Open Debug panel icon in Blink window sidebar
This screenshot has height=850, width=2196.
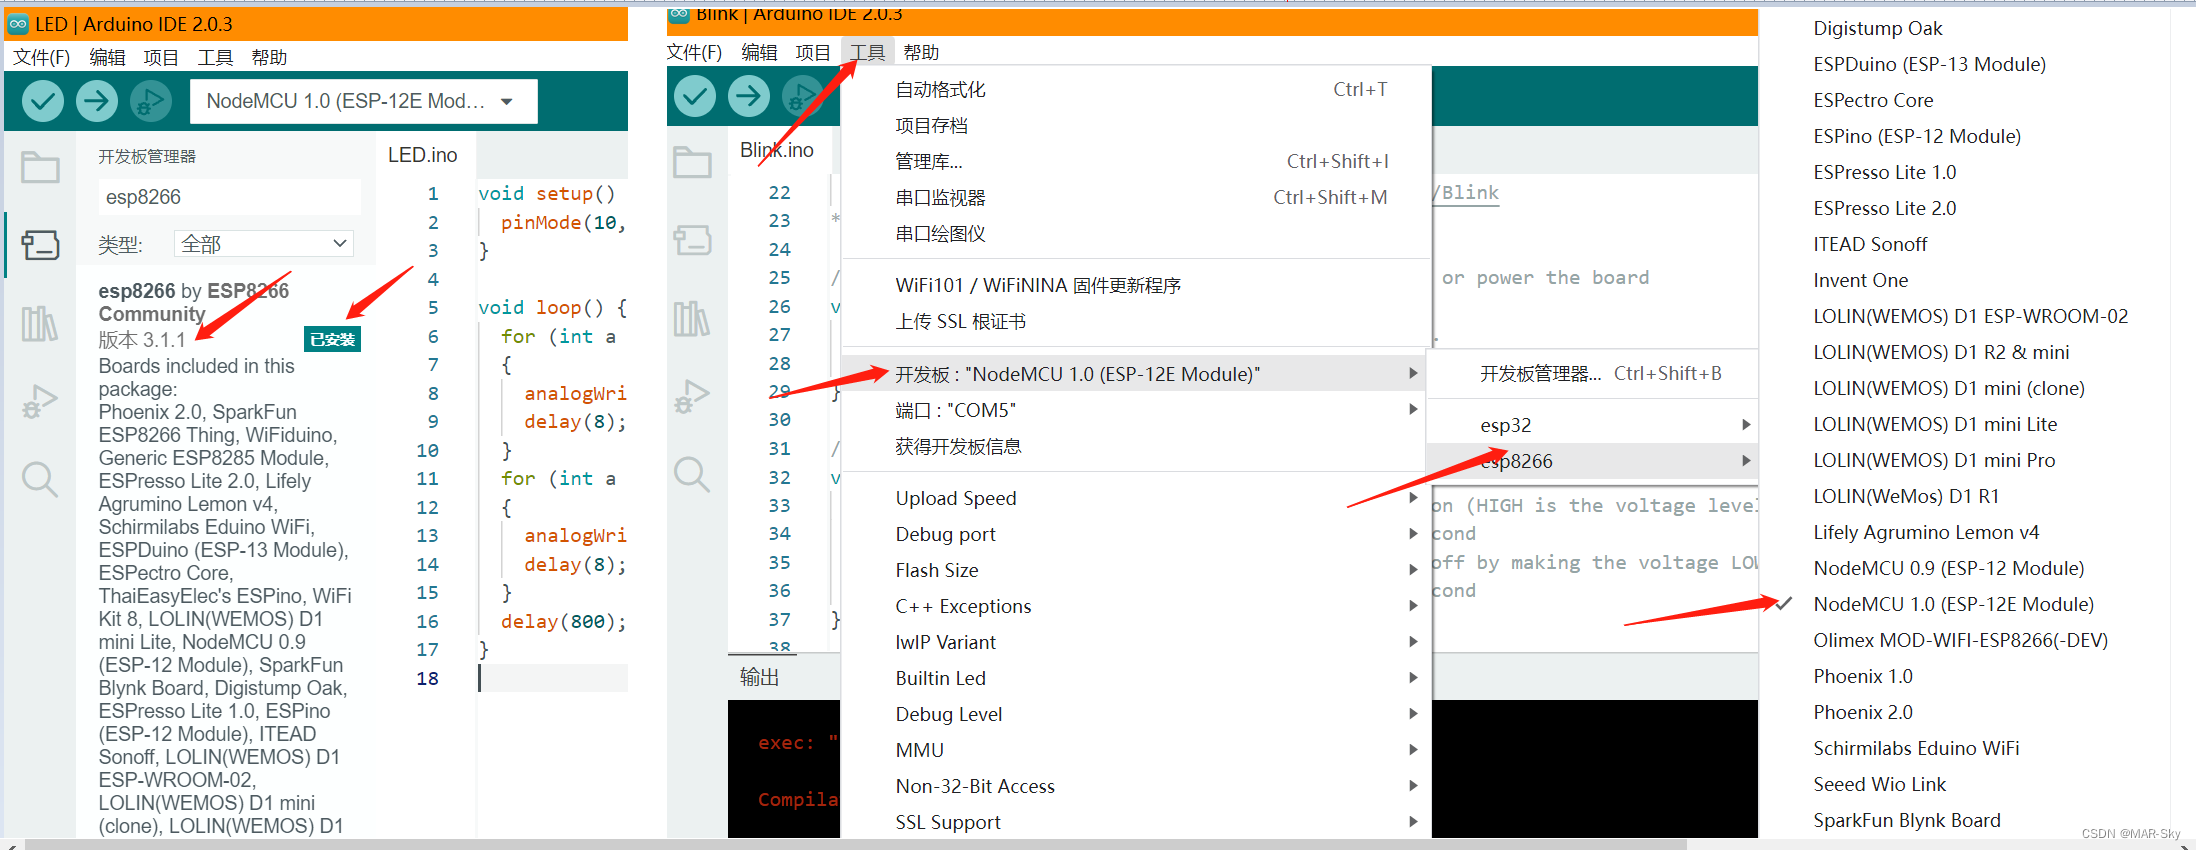[x=692, y=396]
